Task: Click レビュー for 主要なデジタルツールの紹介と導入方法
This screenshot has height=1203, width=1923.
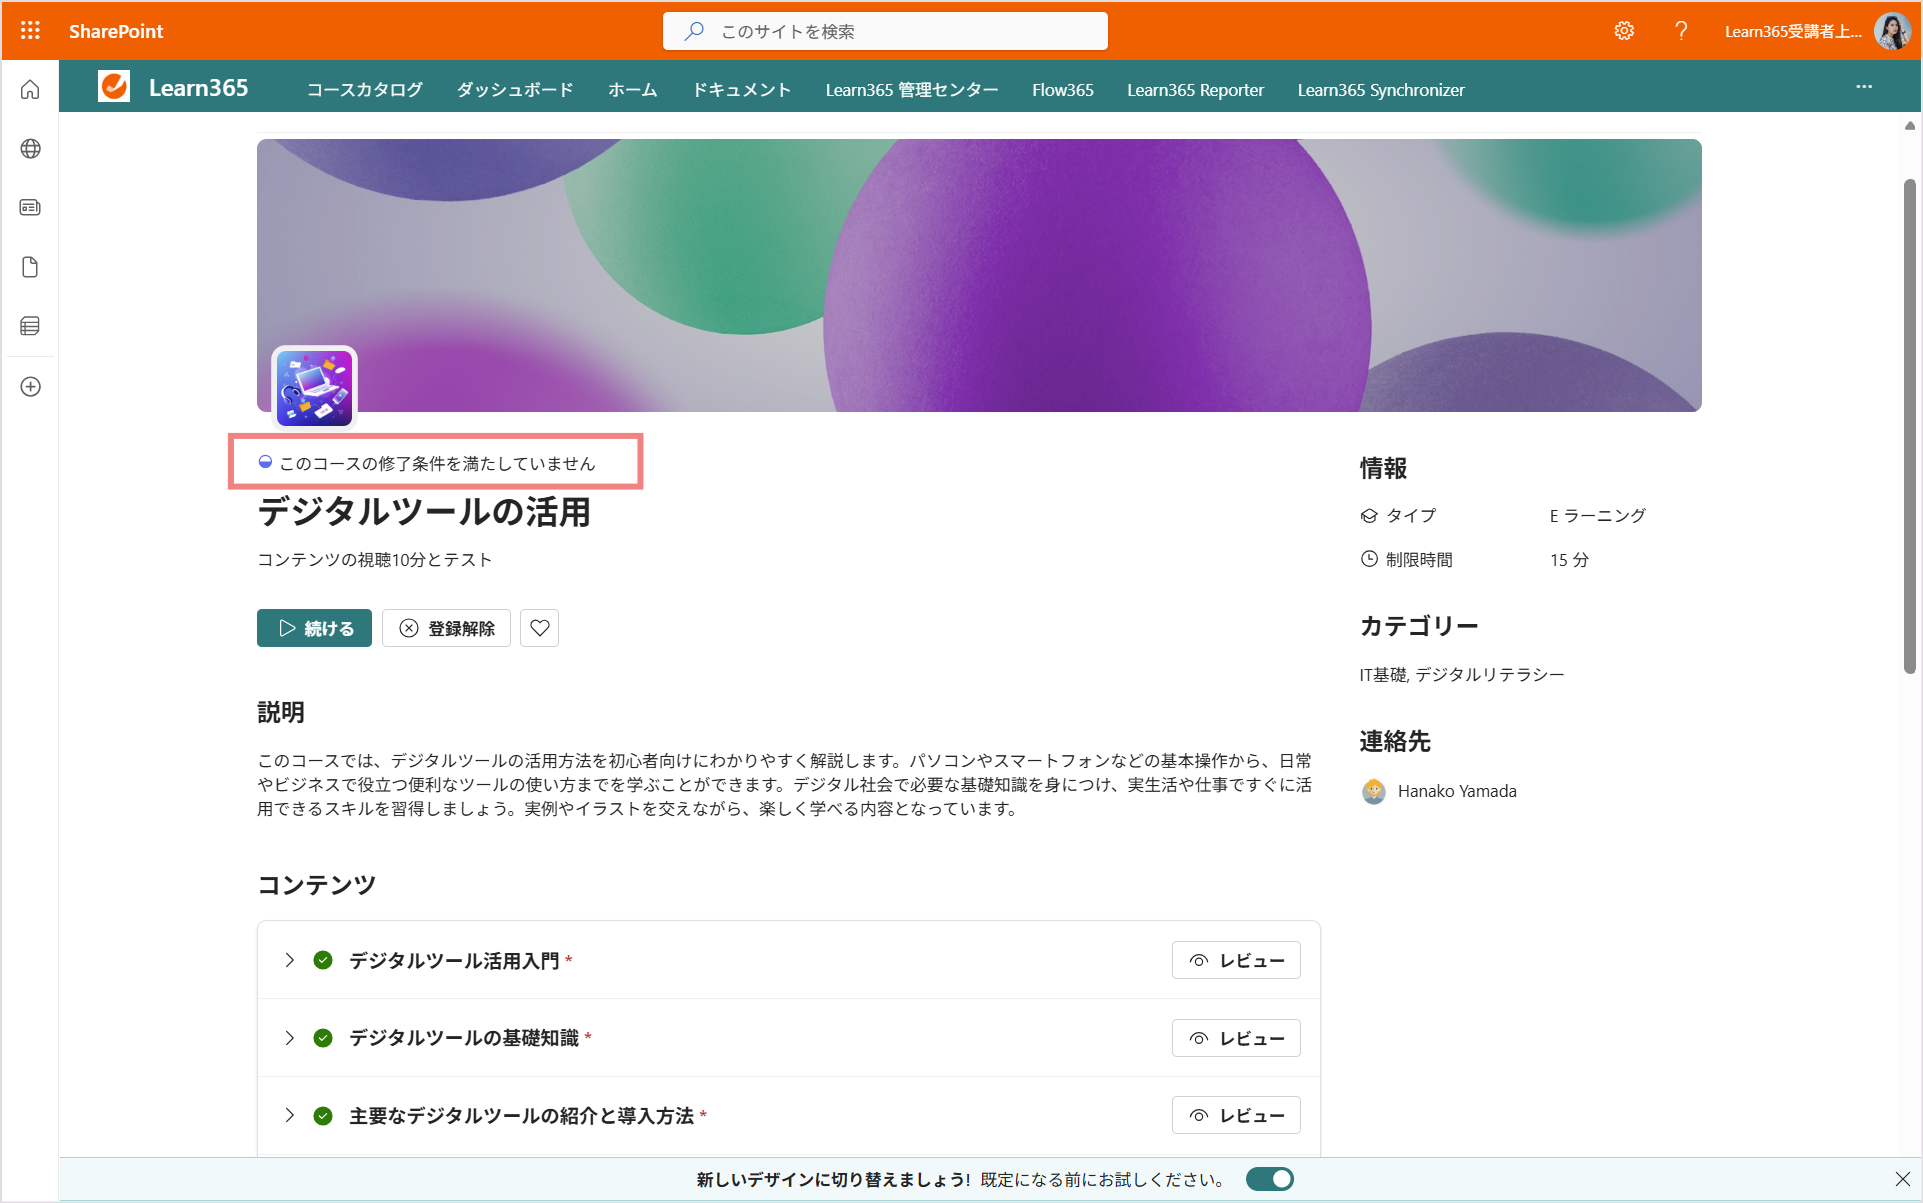Action: click(1236, 1115)
